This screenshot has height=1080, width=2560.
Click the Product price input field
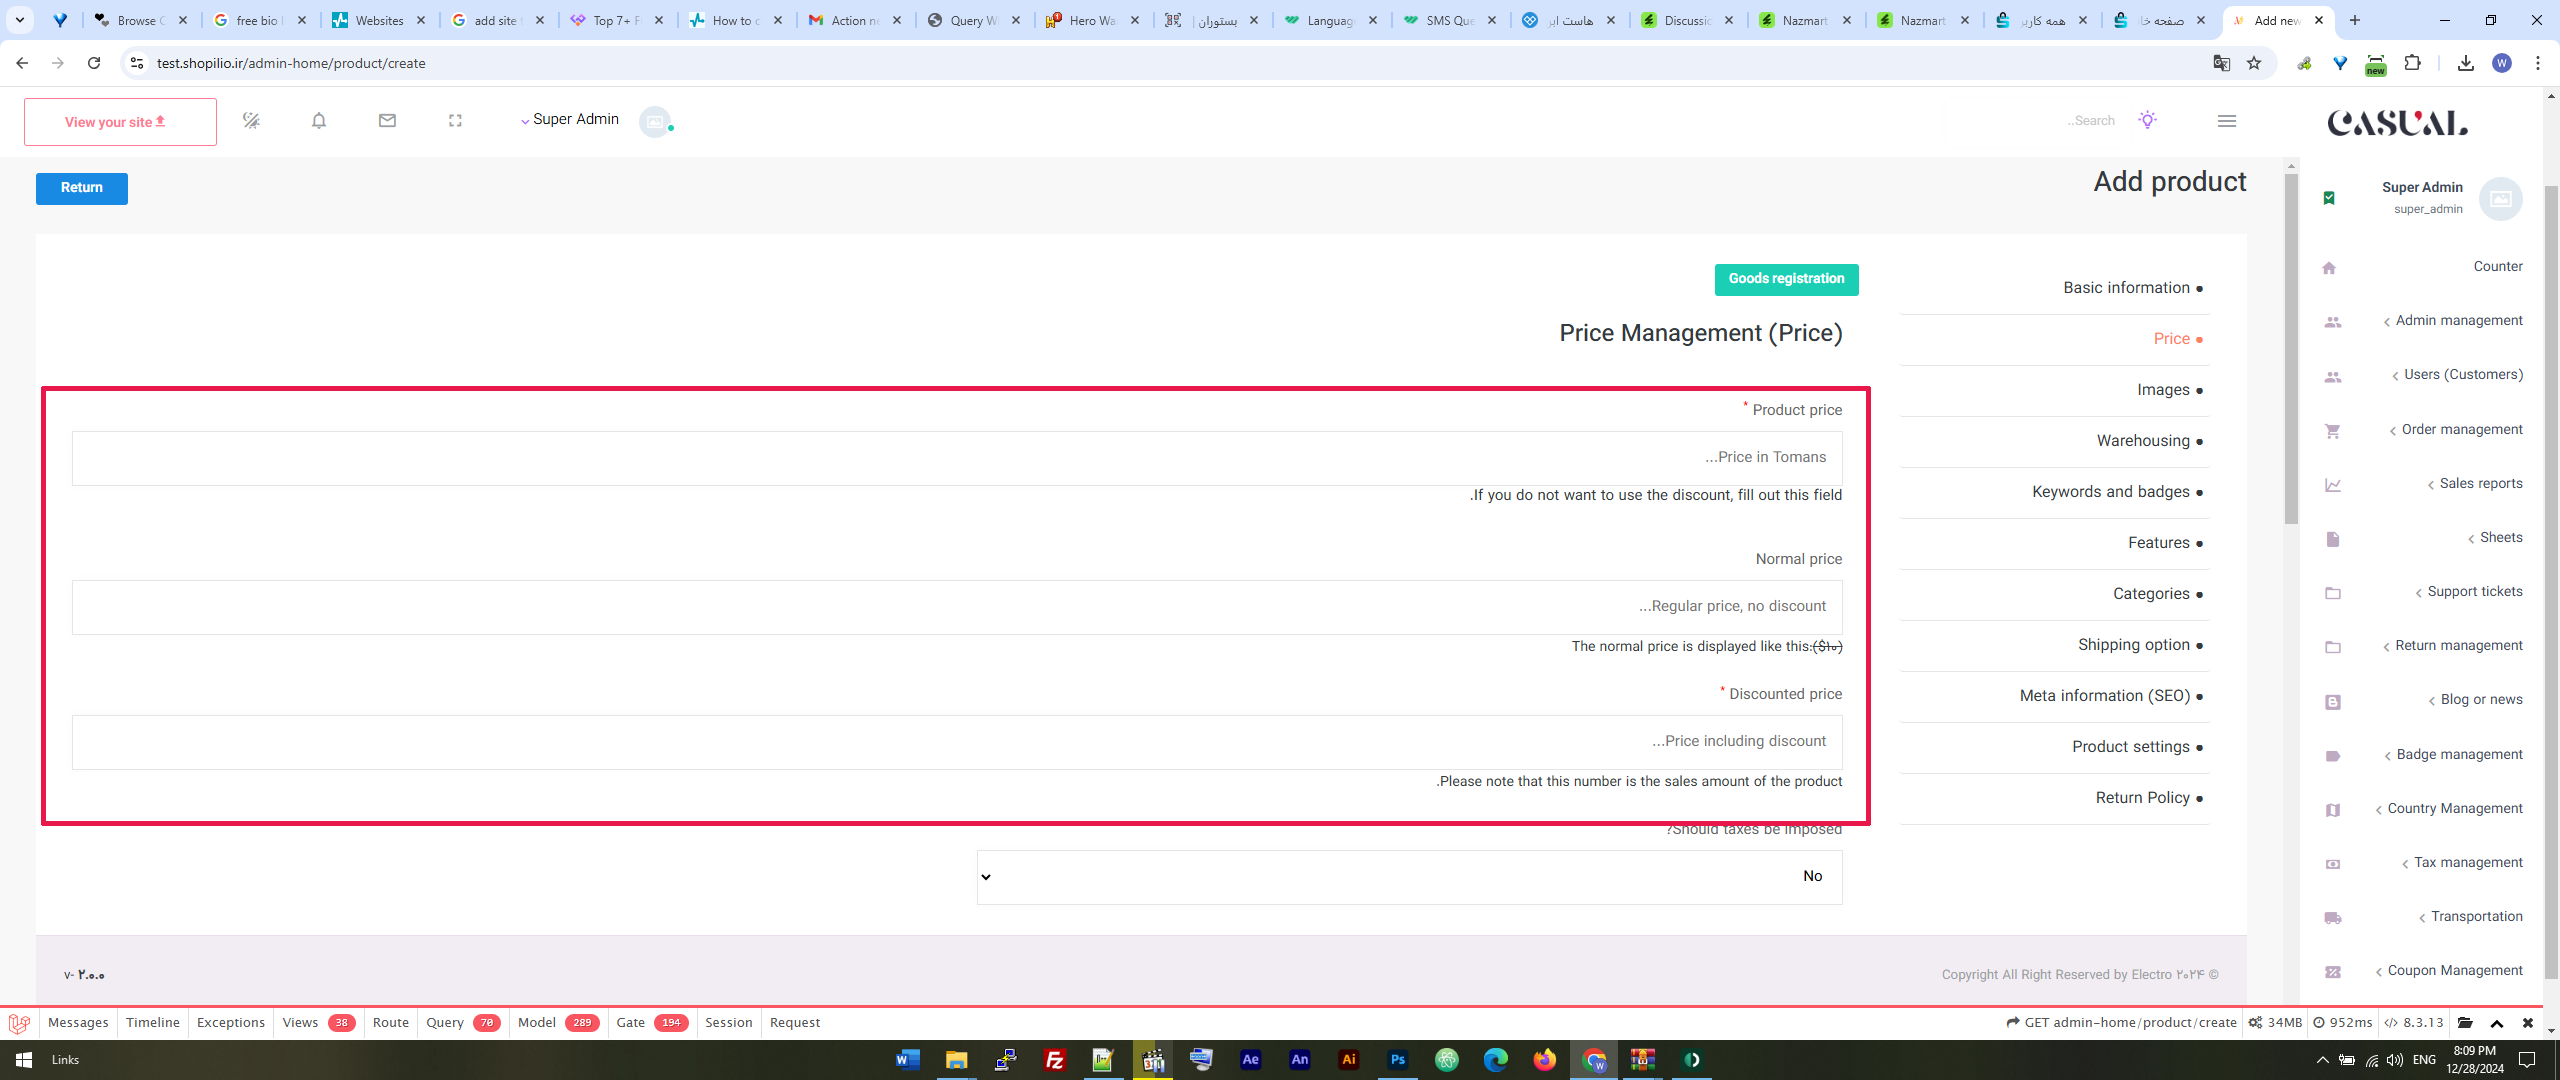pos(956,458)
